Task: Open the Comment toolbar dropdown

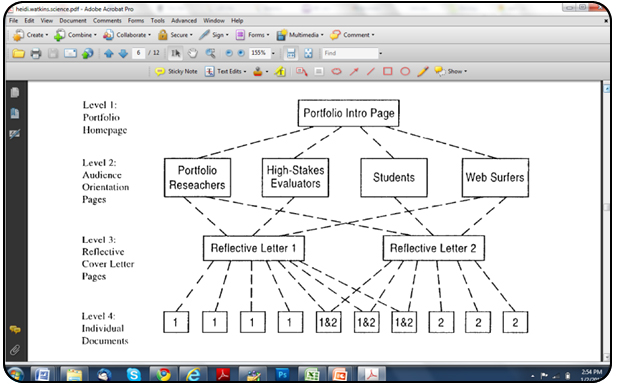Action: tap(352, 35)
